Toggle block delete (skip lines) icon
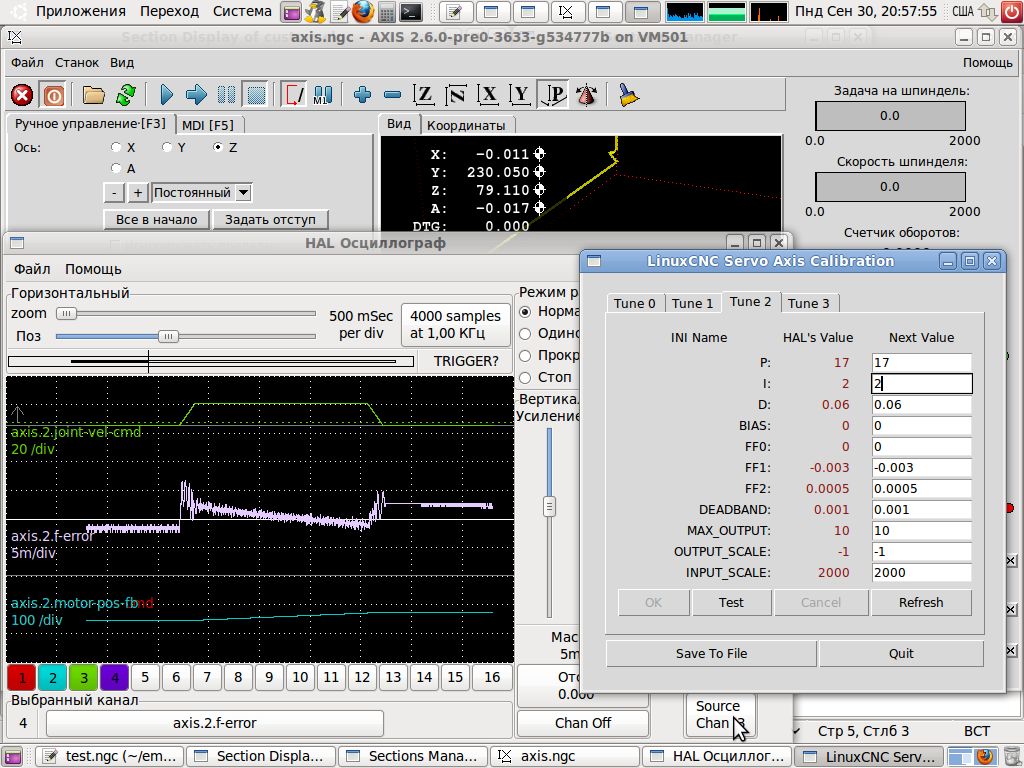 (x=293, y=95)
